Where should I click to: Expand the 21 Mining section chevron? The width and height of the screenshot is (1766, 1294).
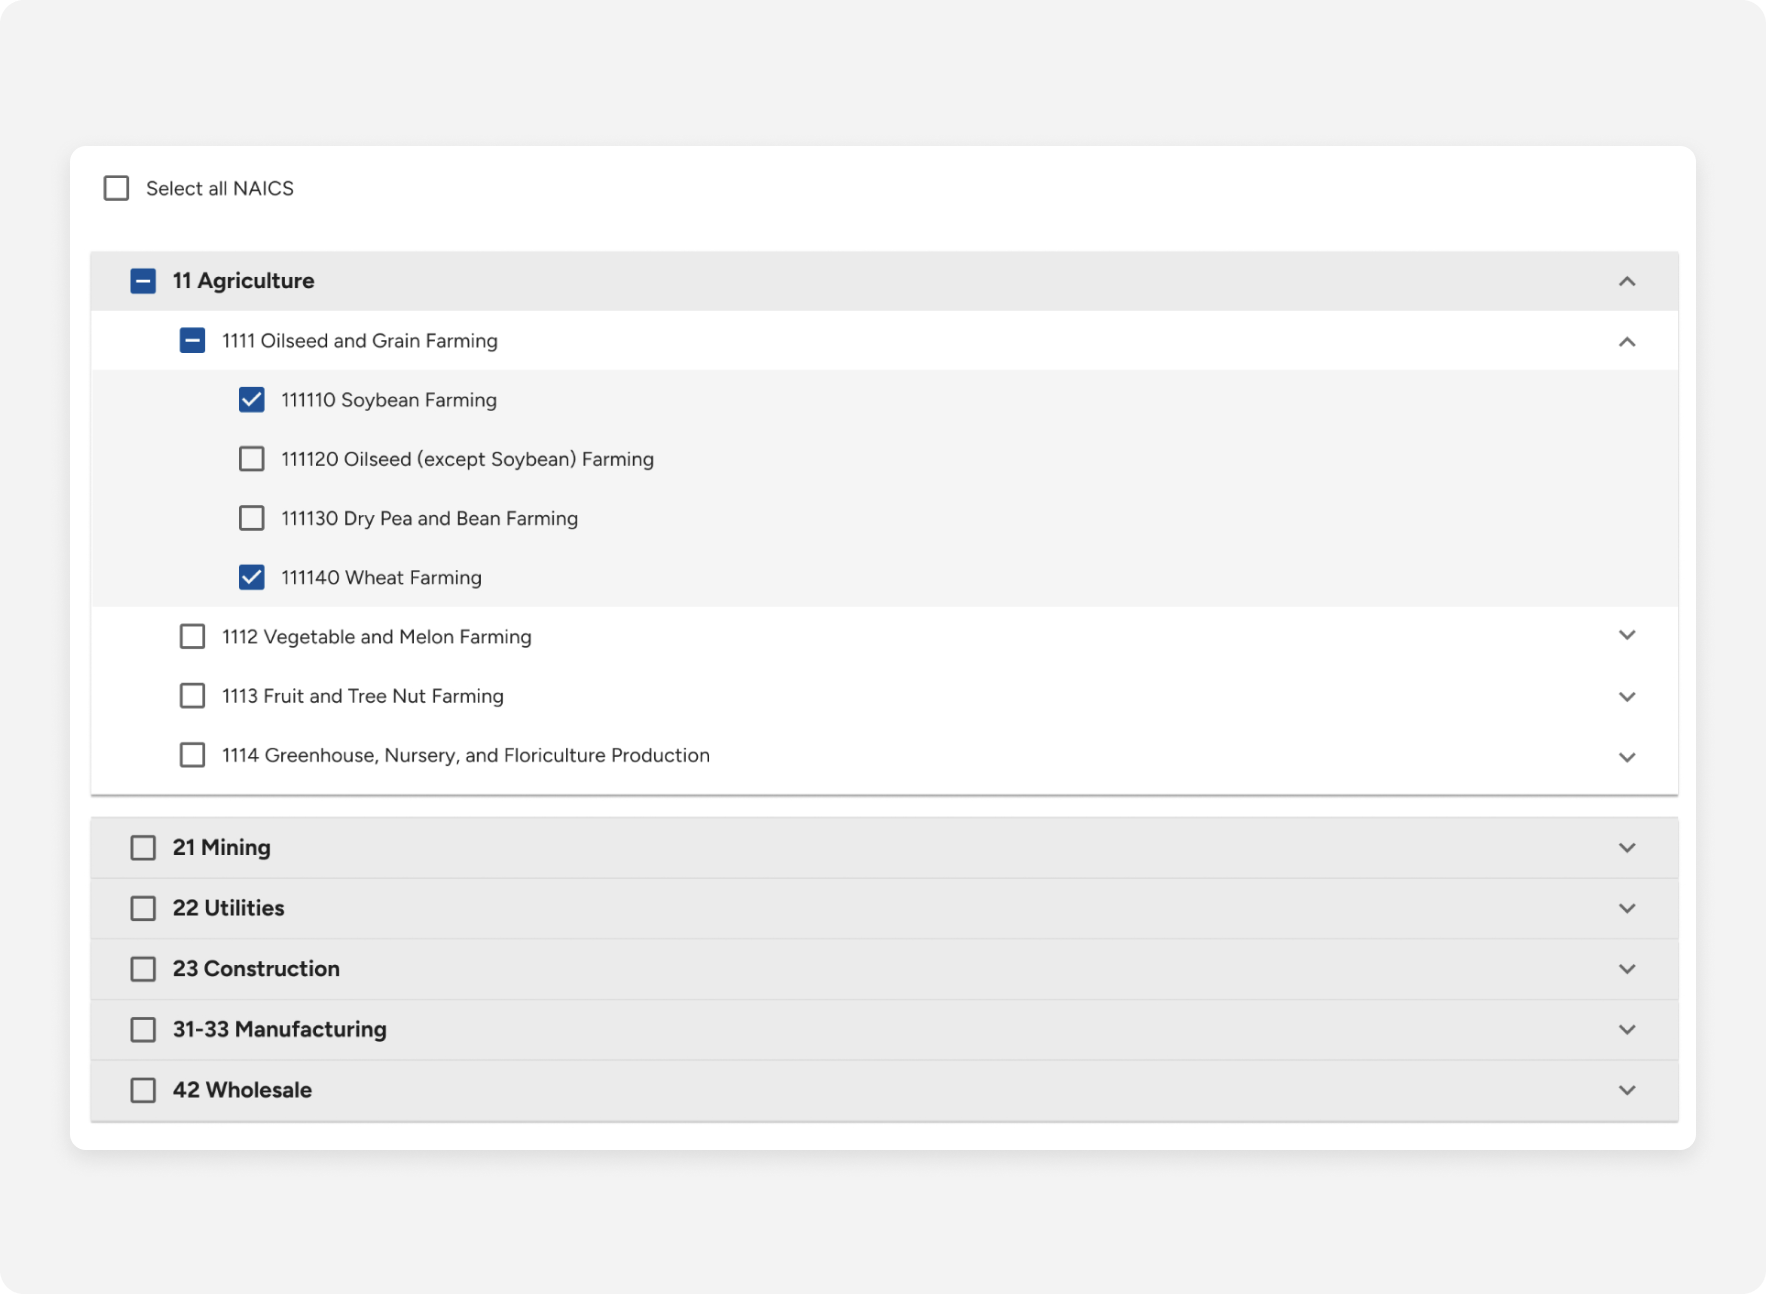[x=1627, y=848]
